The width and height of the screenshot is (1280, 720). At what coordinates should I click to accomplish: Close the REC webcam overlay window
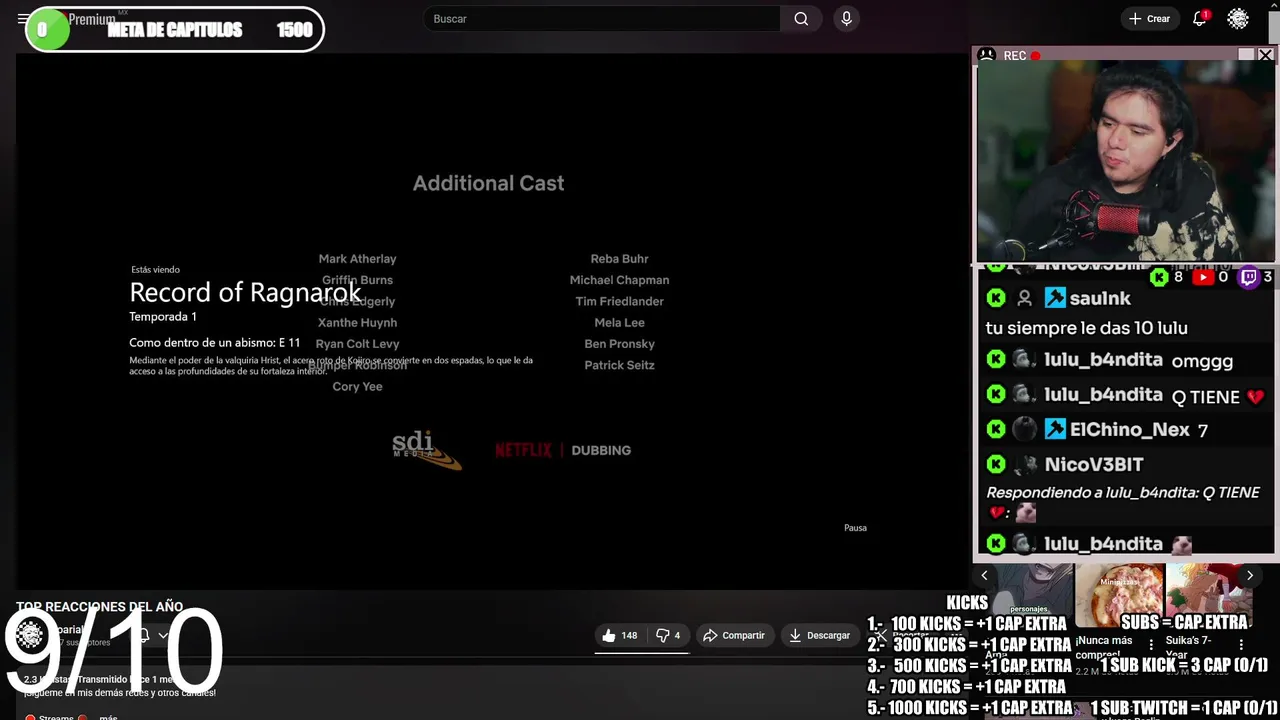(1265, 55)
